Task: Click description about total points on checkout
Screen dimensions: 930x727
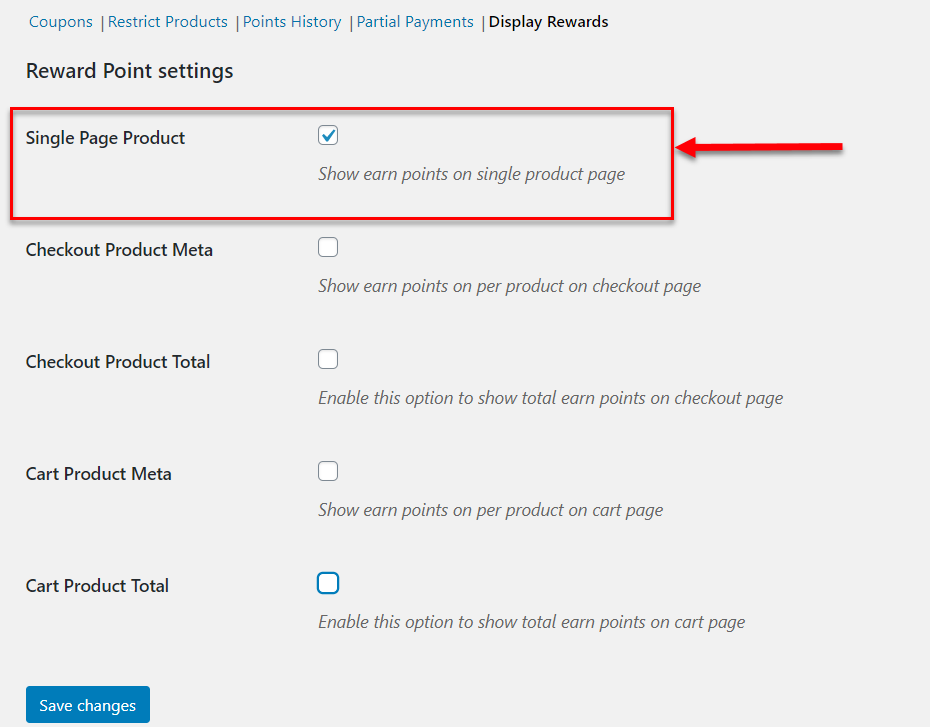Action: click(550, 398)
